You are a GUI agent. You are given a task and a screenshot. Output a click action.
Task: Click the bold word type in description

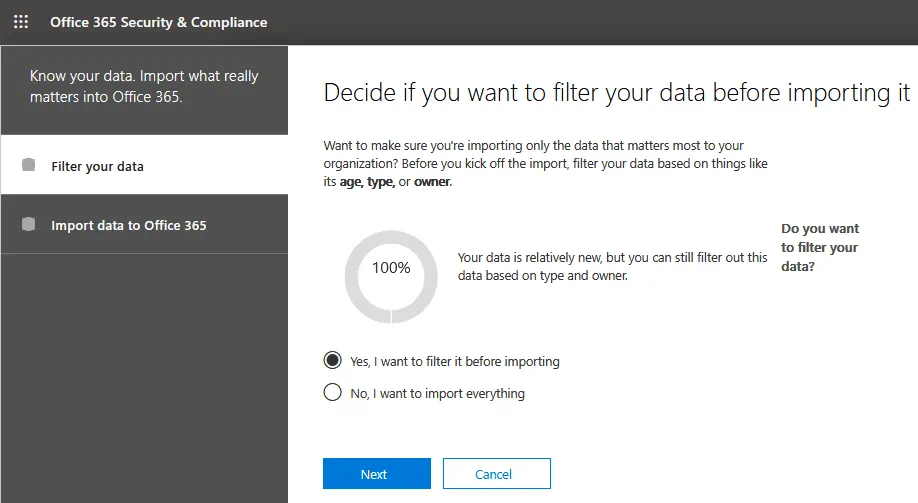[389, 182]
